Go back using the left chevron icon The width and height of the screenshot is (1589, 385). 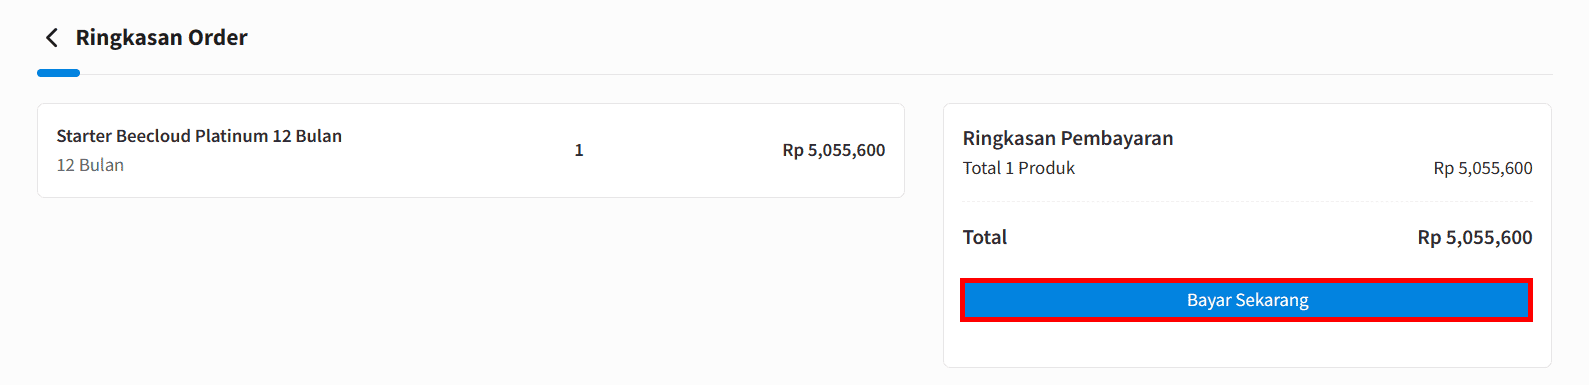tap(52, 38)
